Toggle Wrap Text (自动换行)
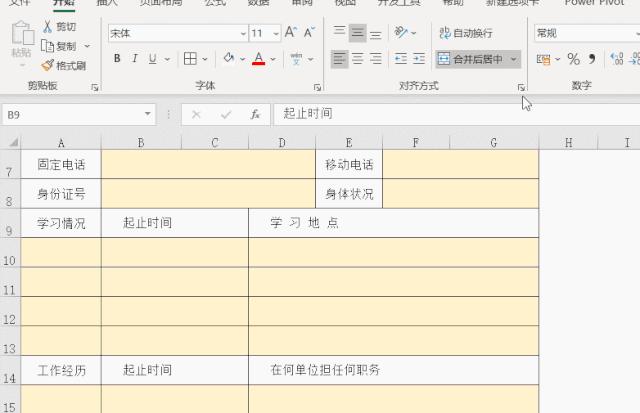 [x=466, y=33]
